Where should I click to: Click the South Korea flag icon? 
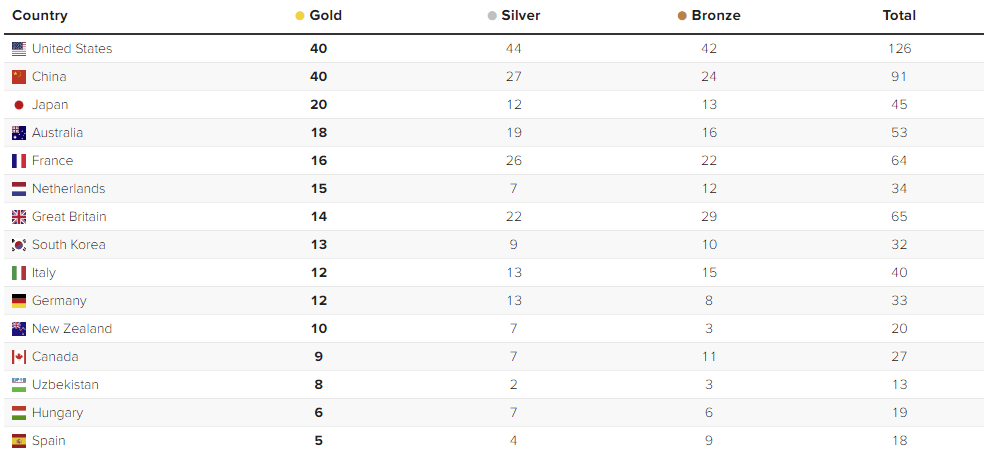click(x=19, y=245)
